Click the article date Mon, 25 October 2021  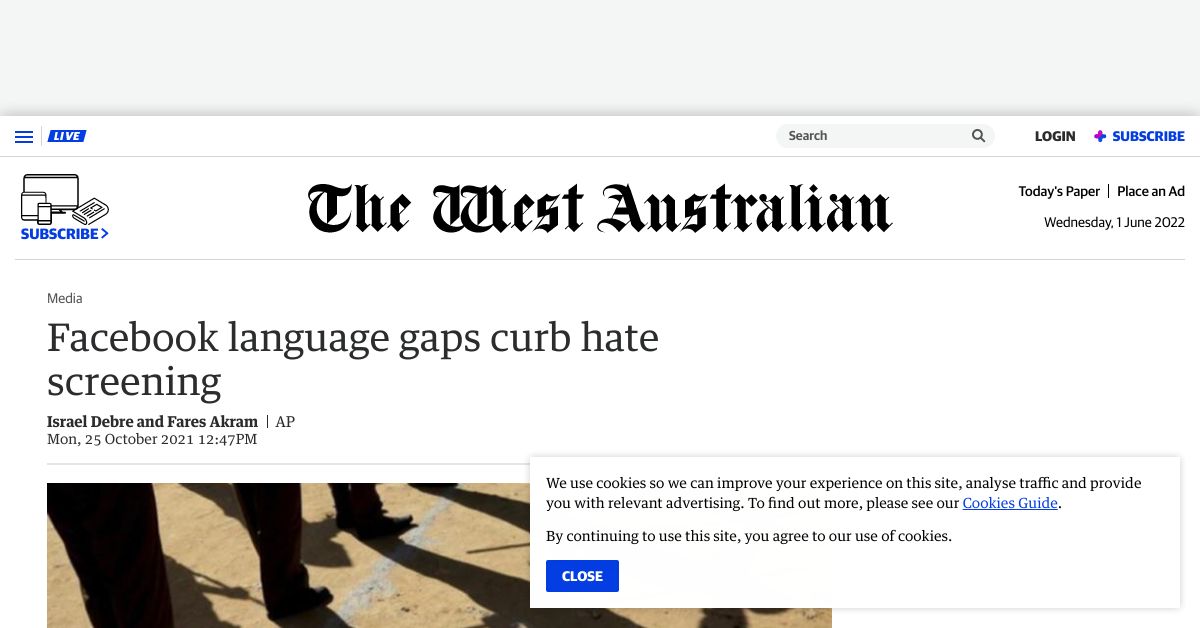tap(152, 439)
